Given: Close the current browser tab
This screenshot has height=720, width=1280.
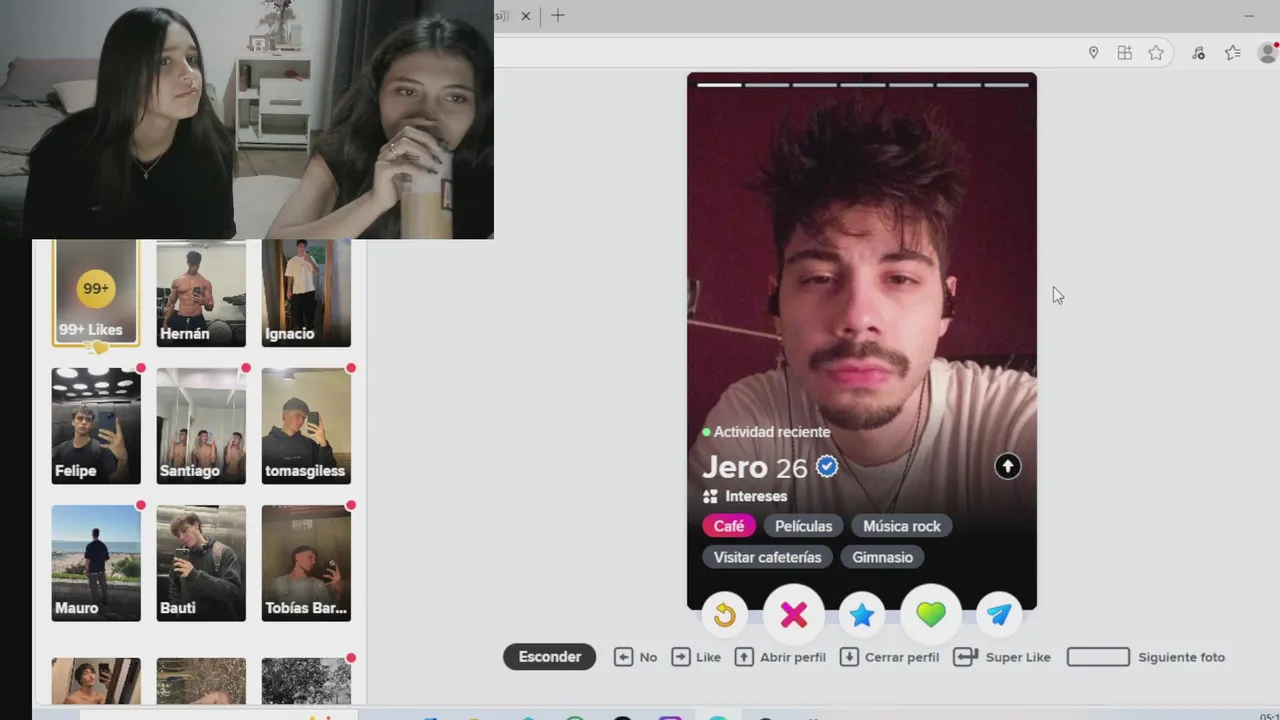Looking at the screenshot, I should pos(526,16).
